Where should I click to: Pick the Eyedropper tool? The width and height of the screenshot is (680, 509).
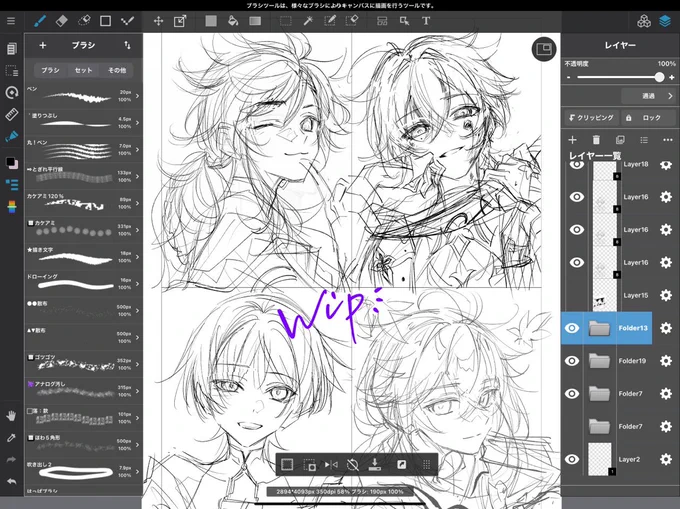click(x=12, y=438)
